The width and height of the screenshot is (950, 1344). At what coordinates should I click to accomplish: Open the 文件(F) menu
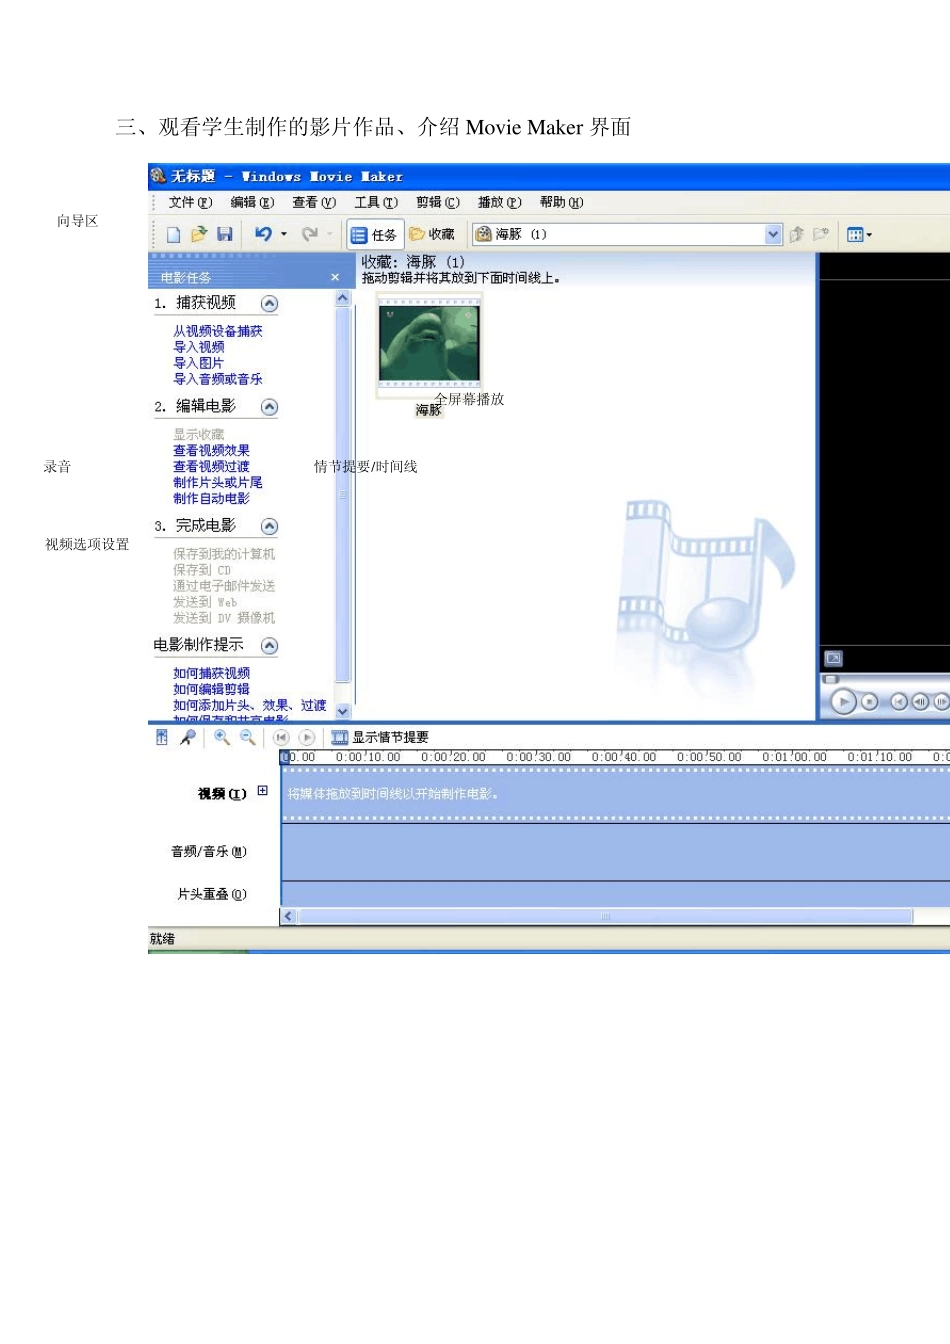pyautogui.click(x=190, y=202)
